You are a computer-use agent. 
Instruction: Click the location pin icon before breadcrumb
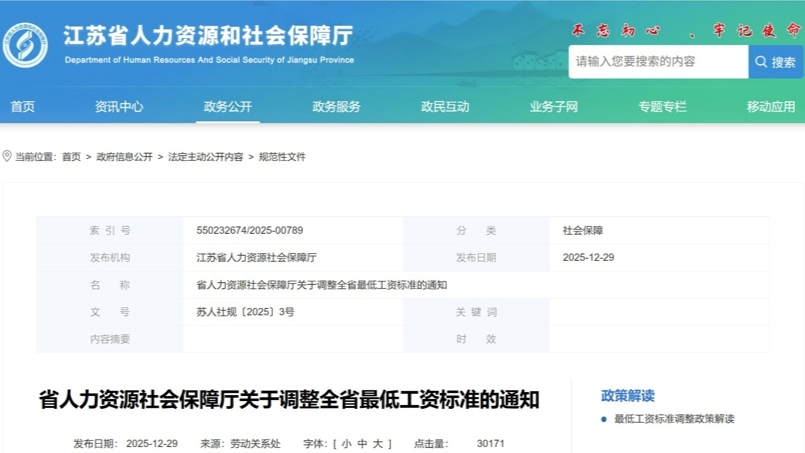7,157
